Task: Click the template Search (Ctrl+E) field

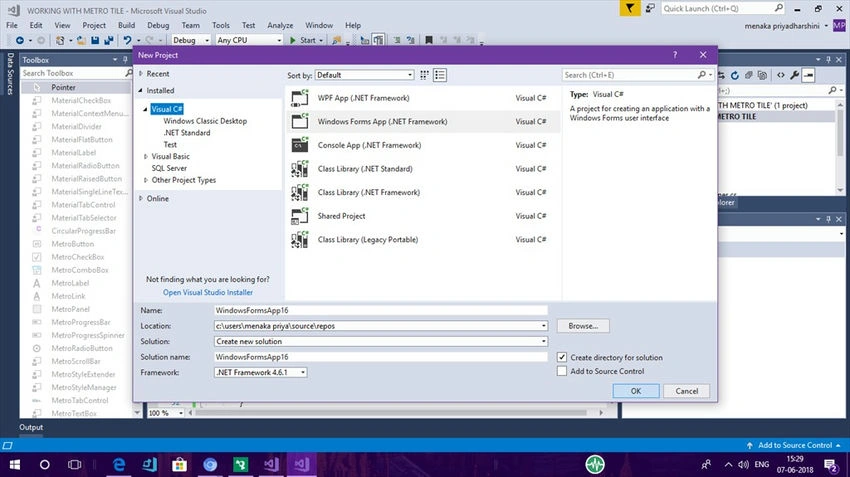Action: tap(638, 75)
